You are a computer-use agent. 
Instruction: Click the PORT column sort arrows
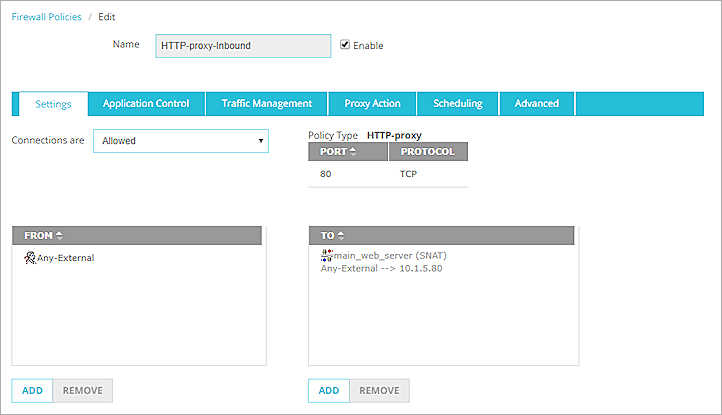(x=353, y=152)
